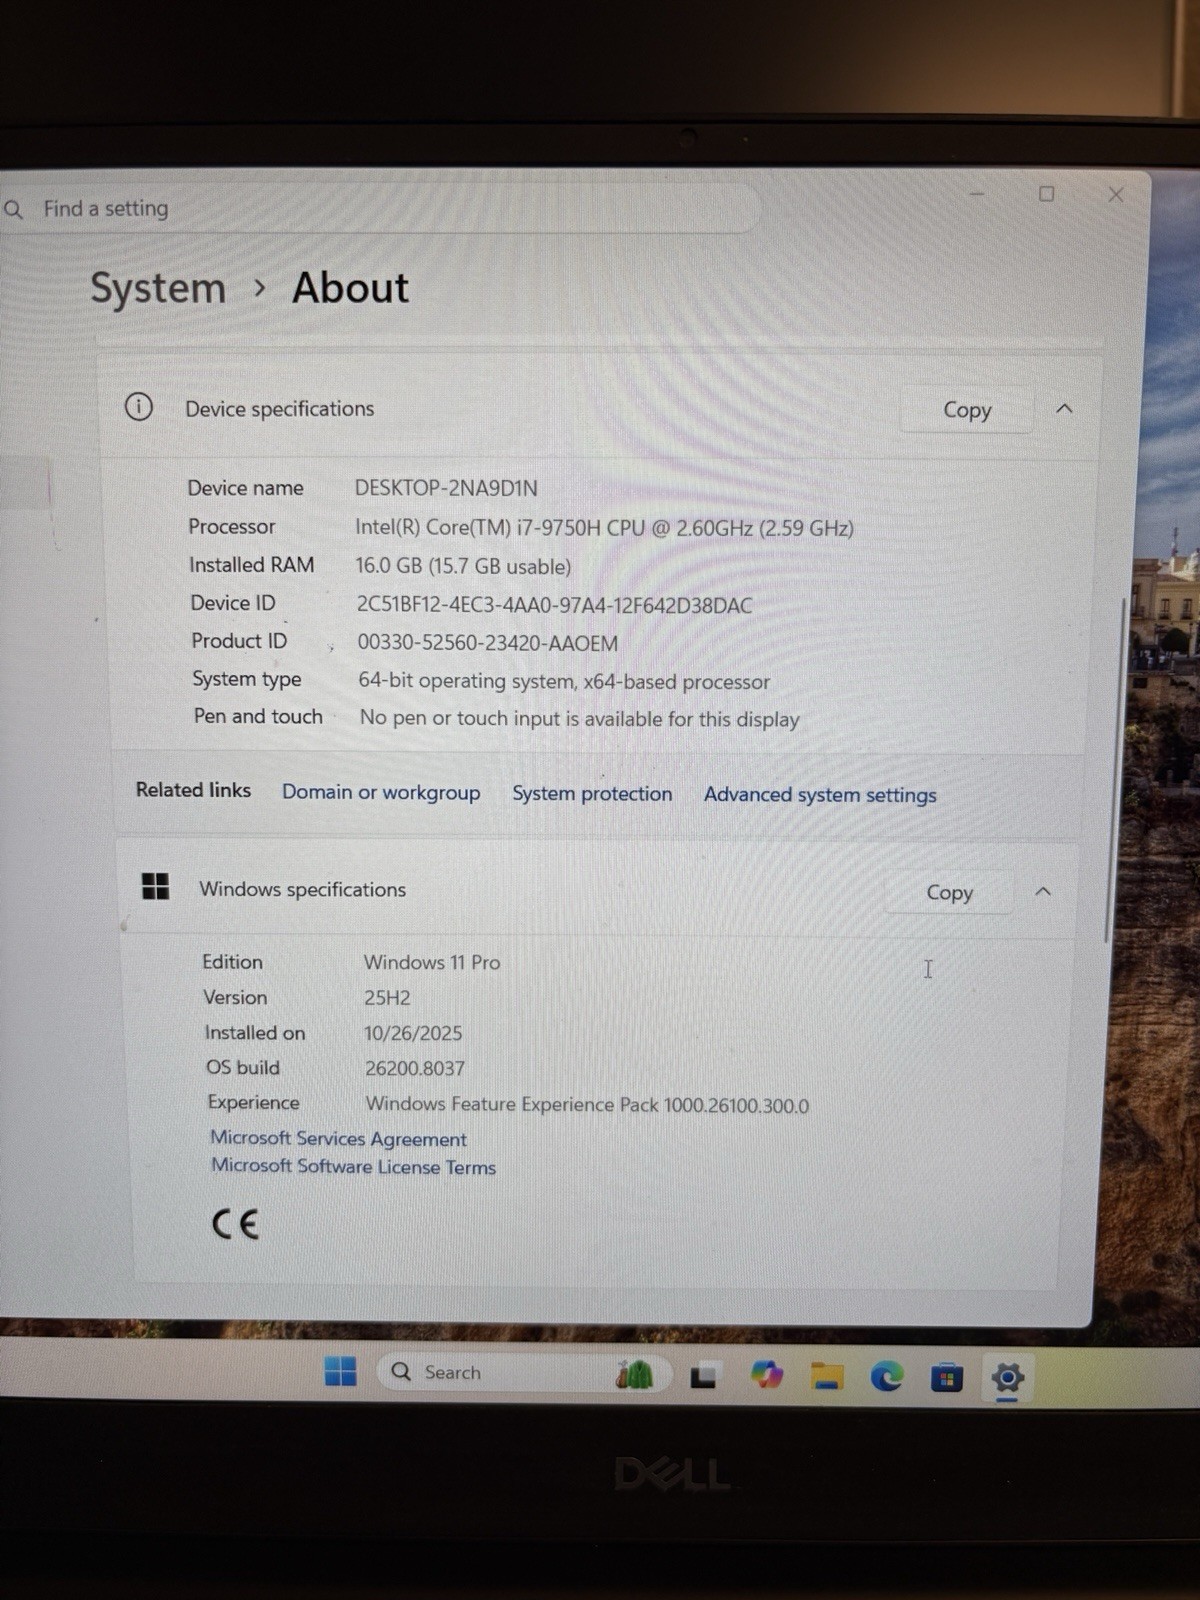Click the 16.0 GB installed RAM value

pos(463,566)
